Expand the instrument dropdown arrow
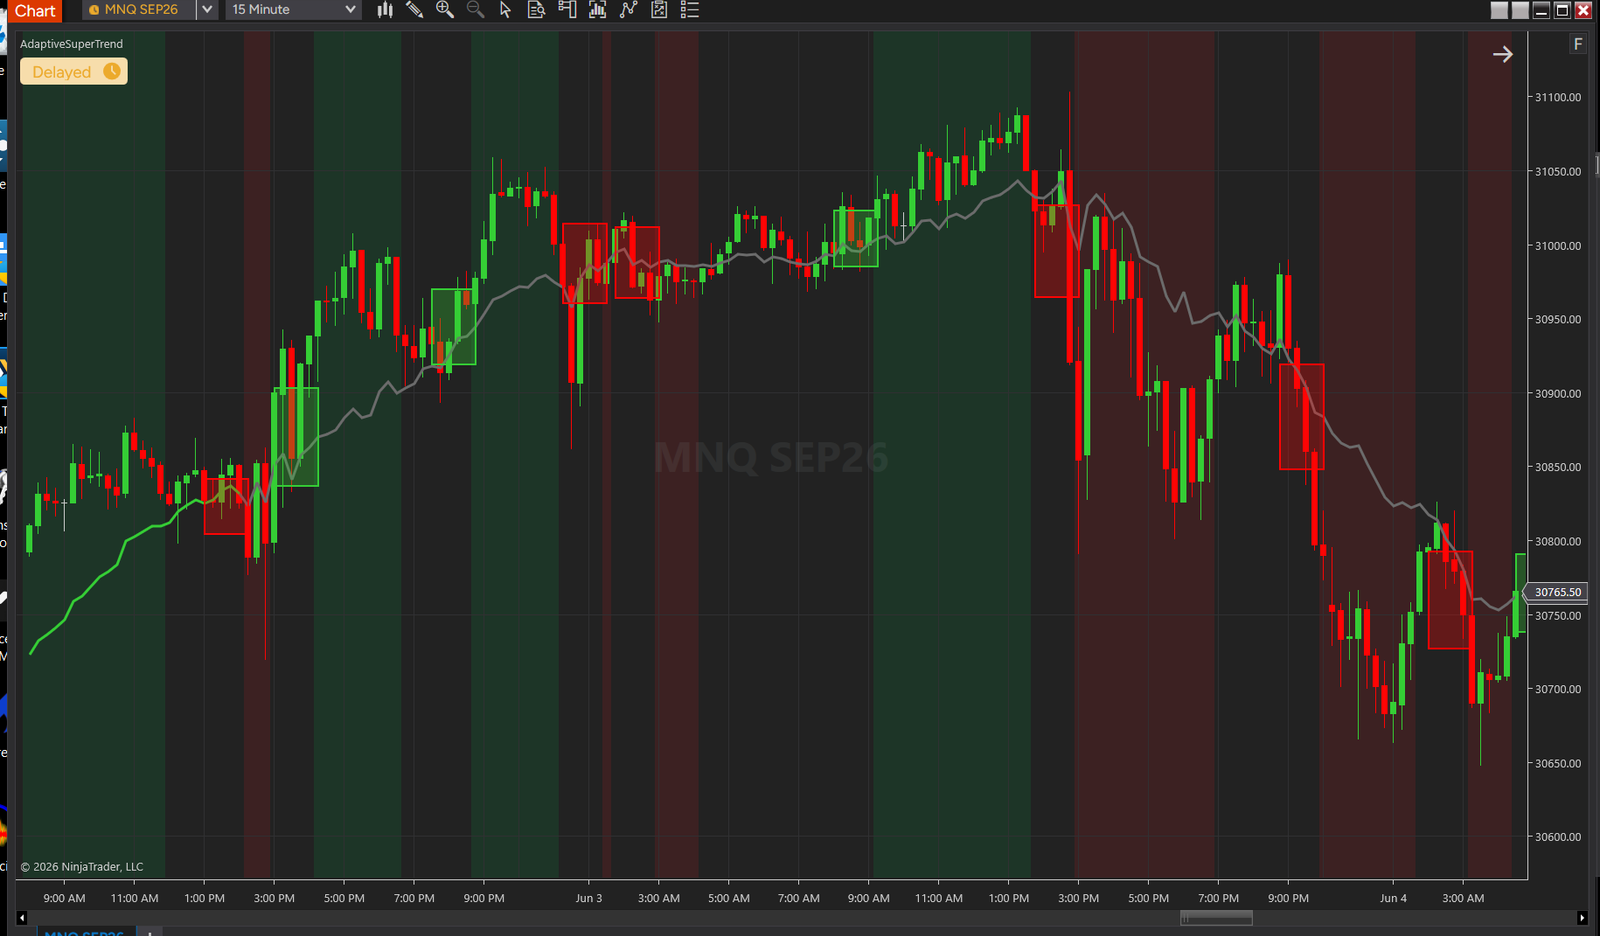The image size is (1600, 936). 207,10
